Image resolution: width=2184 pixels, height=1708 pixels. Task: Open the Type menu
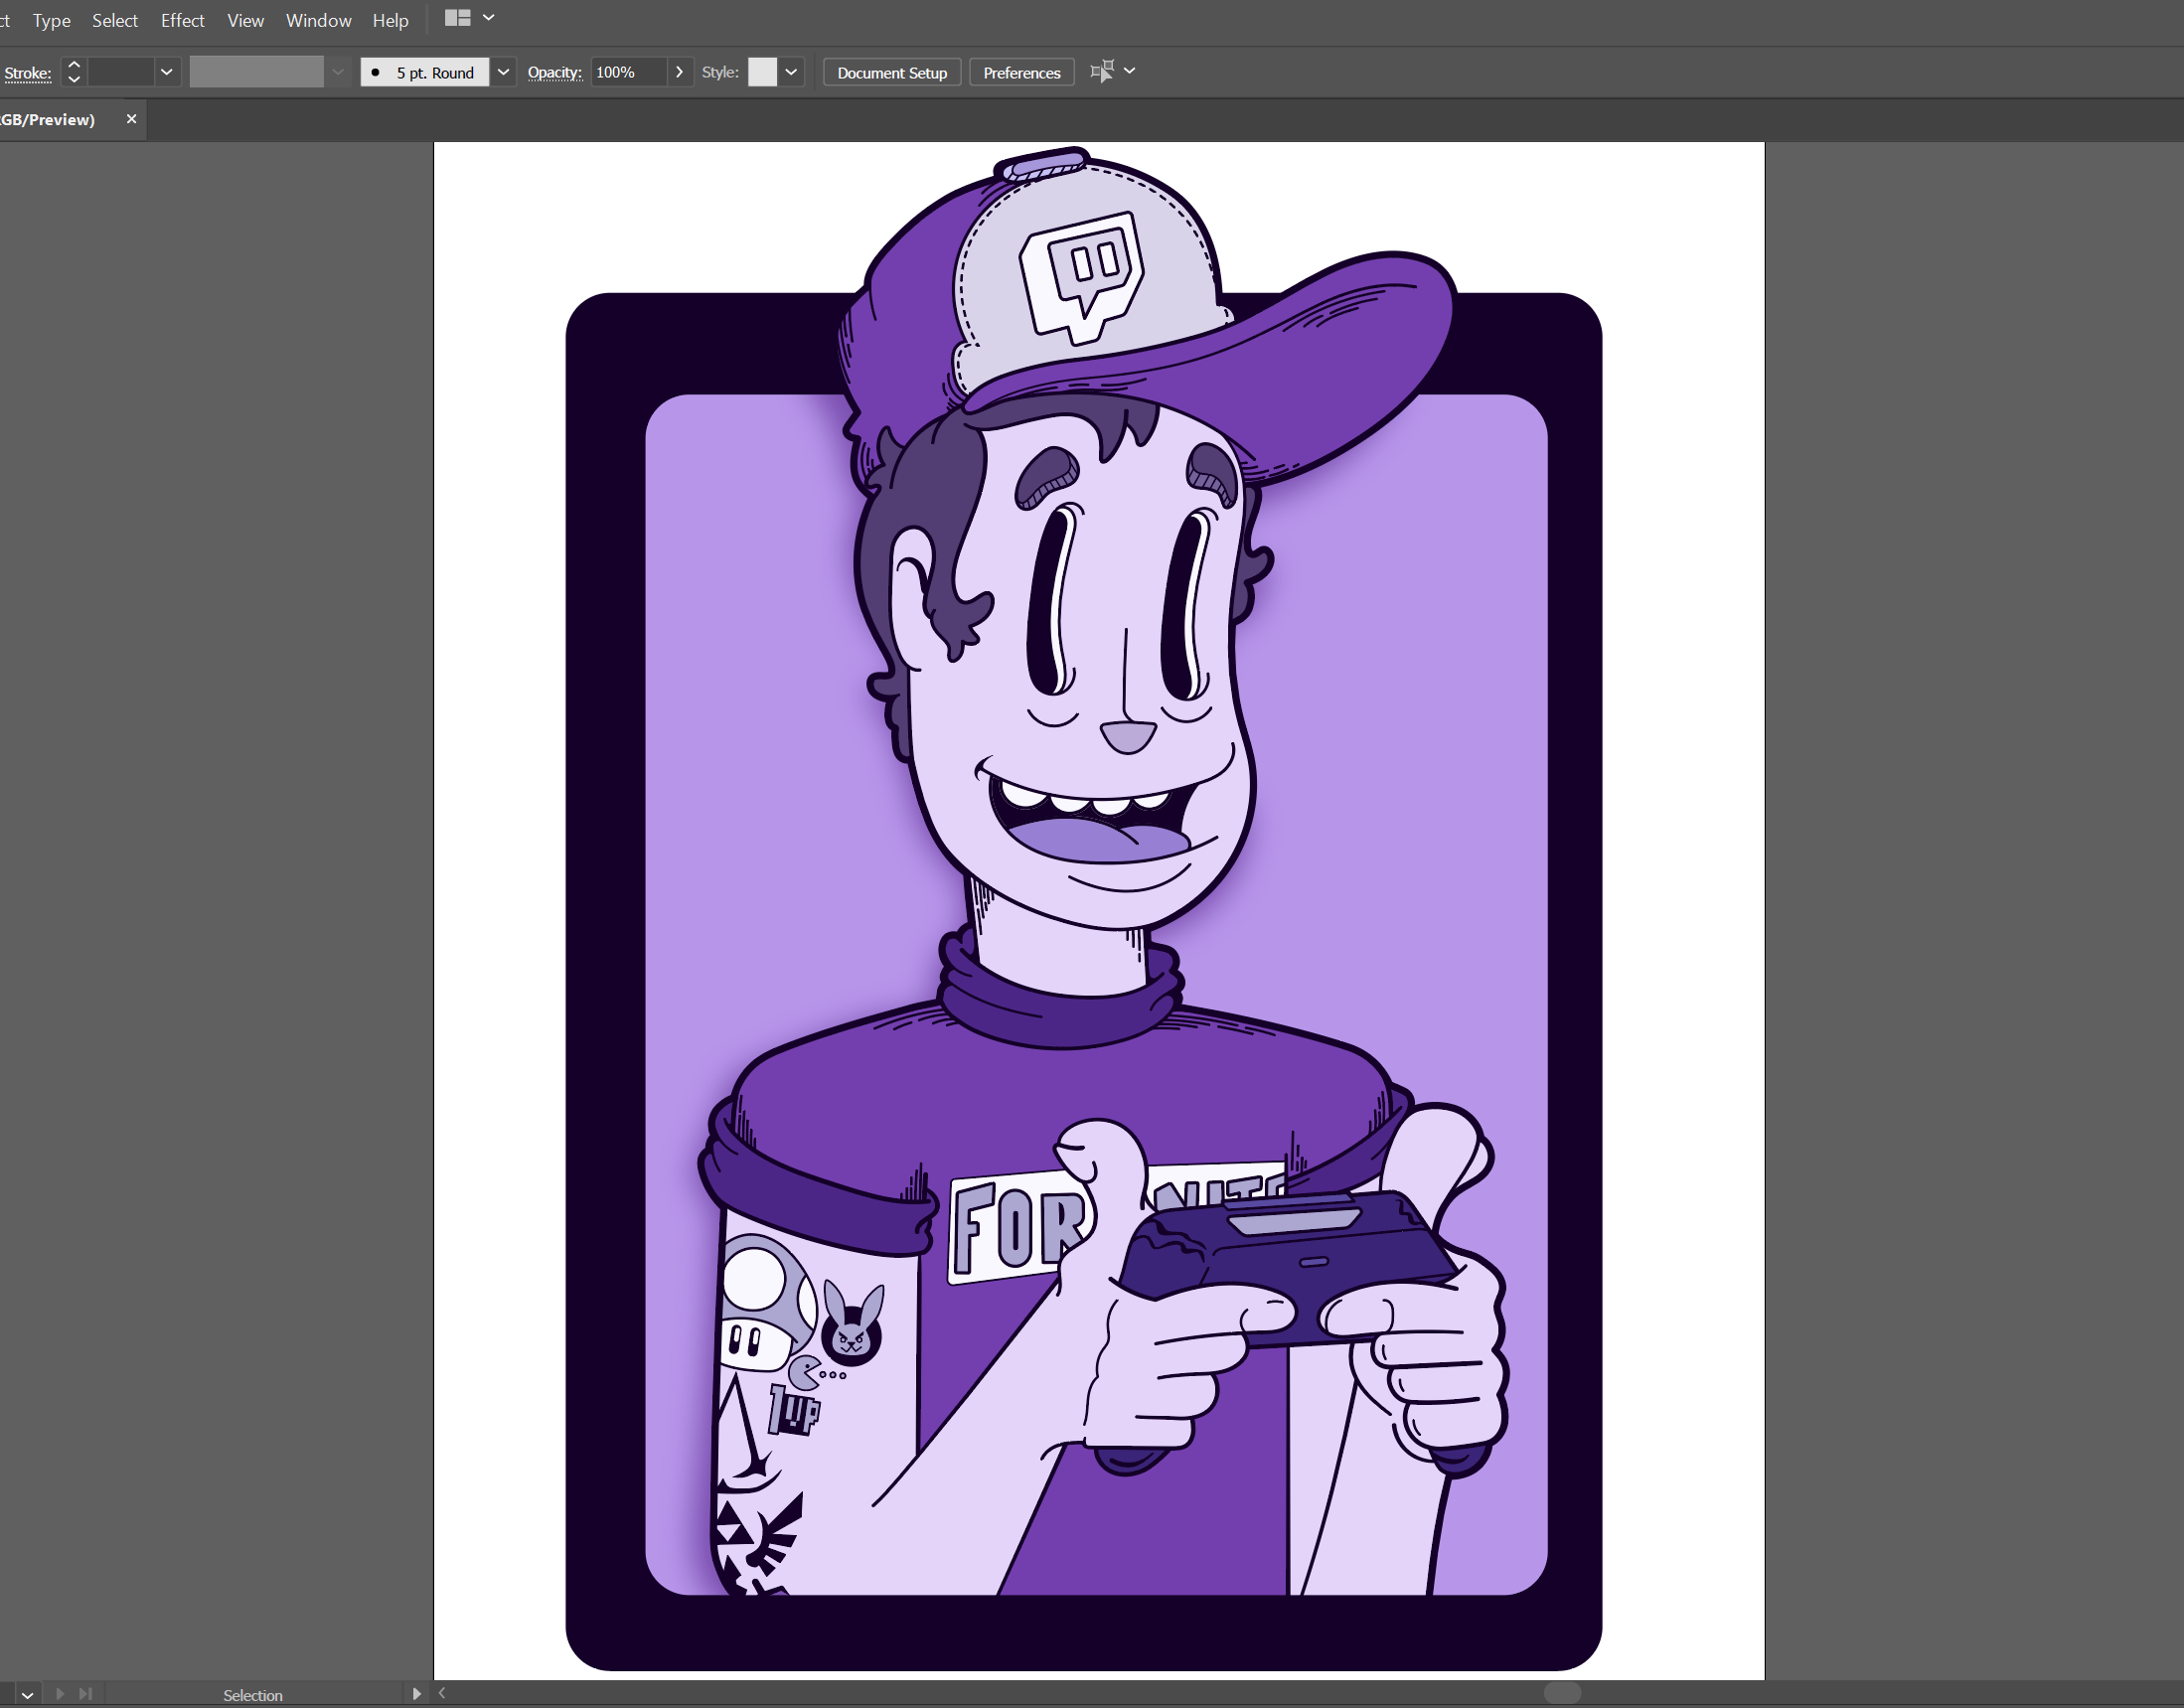[51, 20]
